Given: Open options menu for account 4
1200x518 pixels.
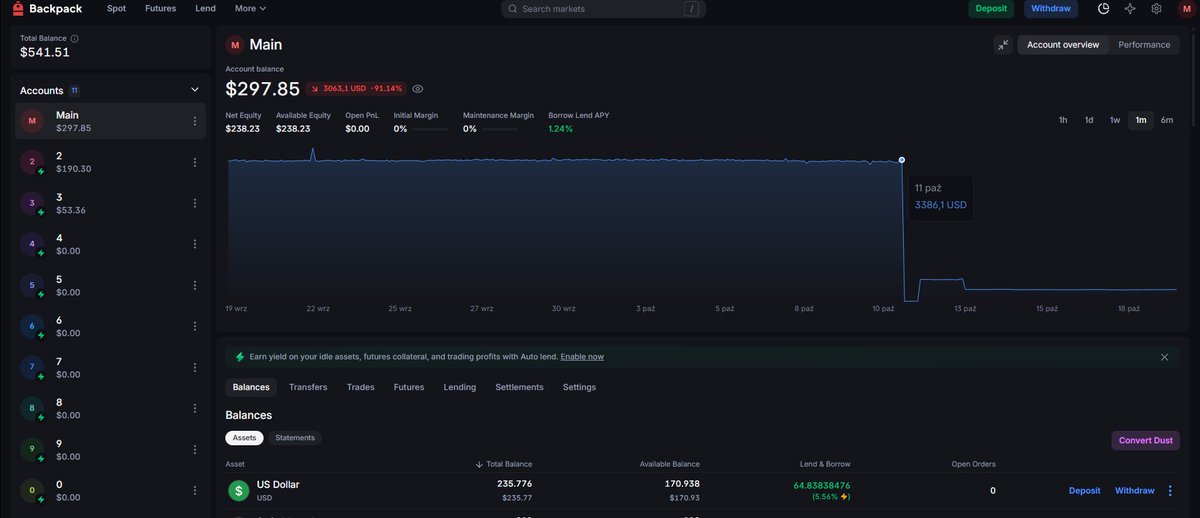Looking at the screenshot, I should tap(195, 244).
